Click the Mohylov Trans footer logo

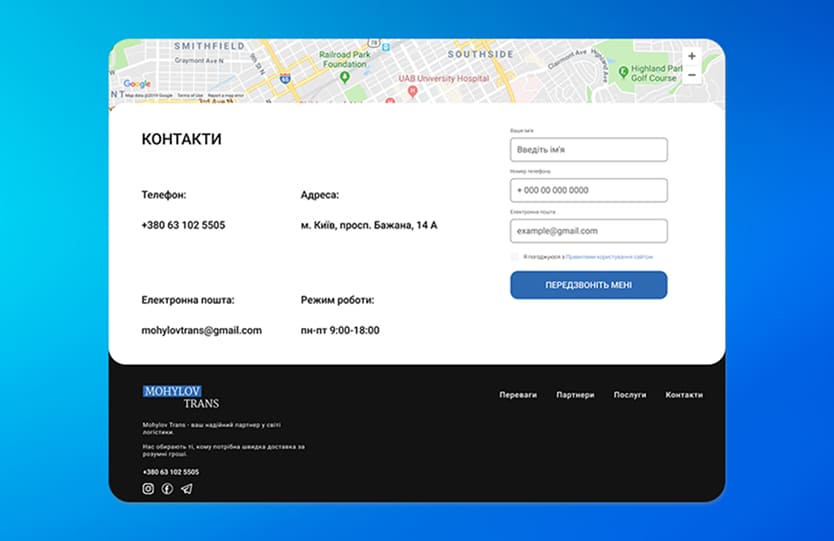coord(181,397)
